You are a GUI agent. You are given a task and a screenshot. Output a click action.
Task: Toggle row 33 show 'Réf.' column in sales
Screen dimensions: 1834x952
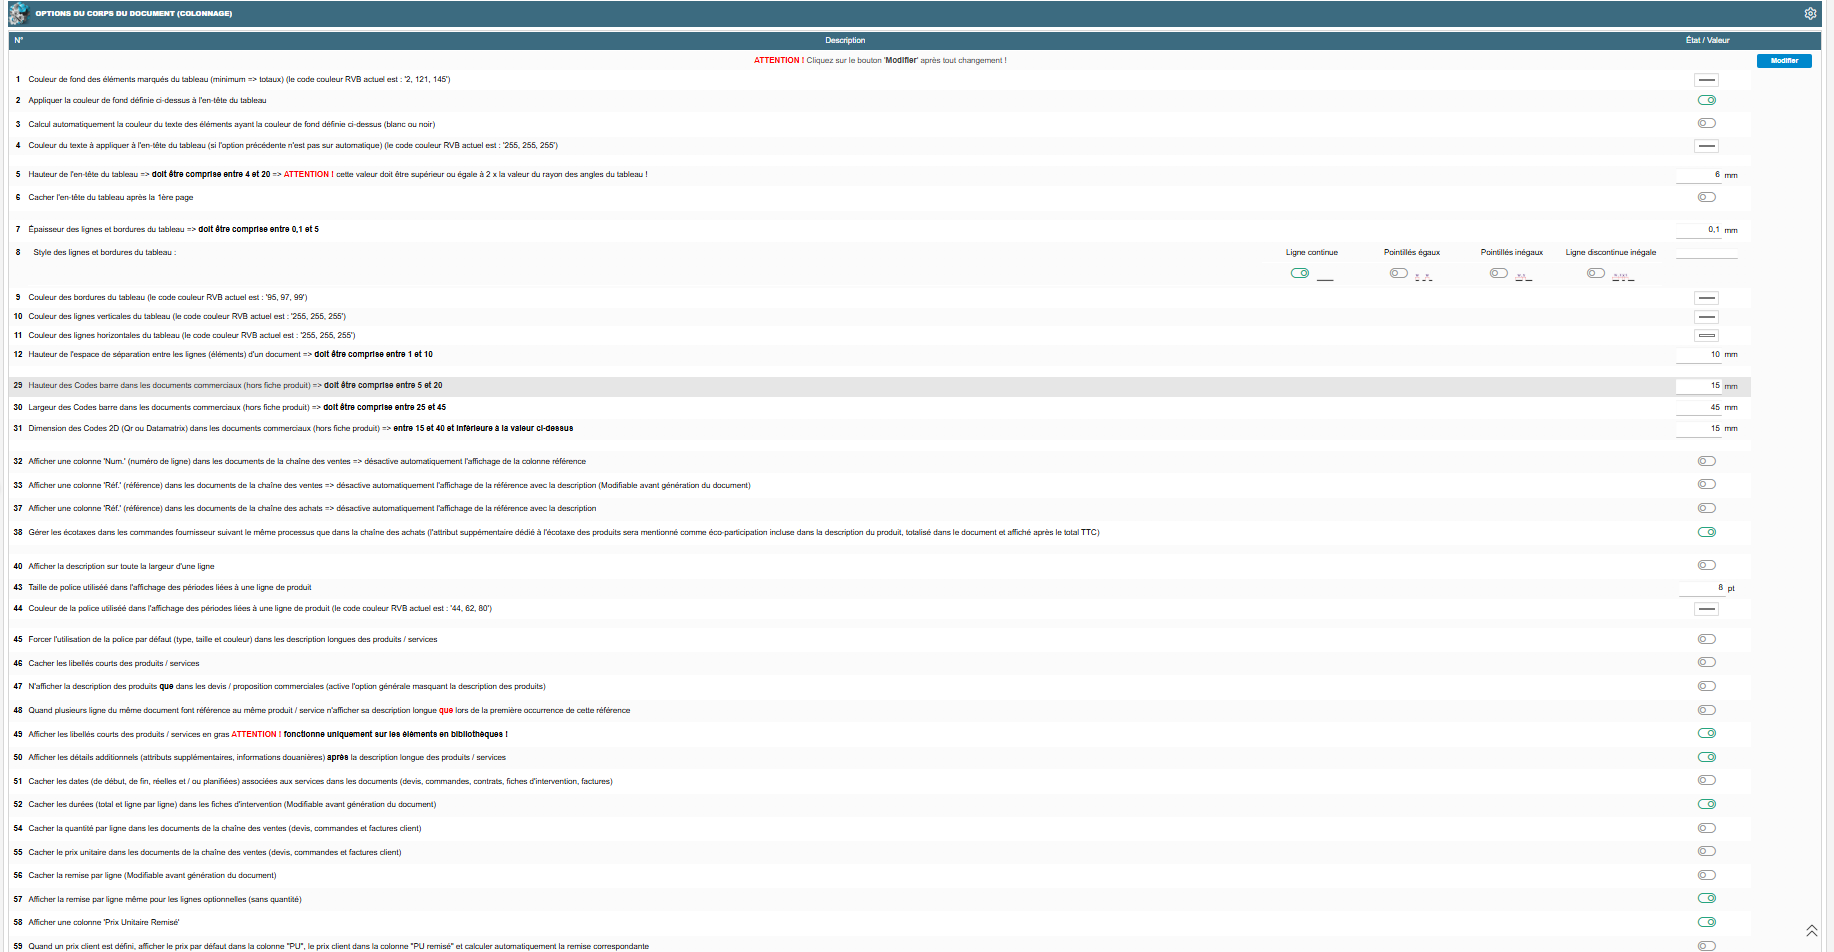point(1707,484)
